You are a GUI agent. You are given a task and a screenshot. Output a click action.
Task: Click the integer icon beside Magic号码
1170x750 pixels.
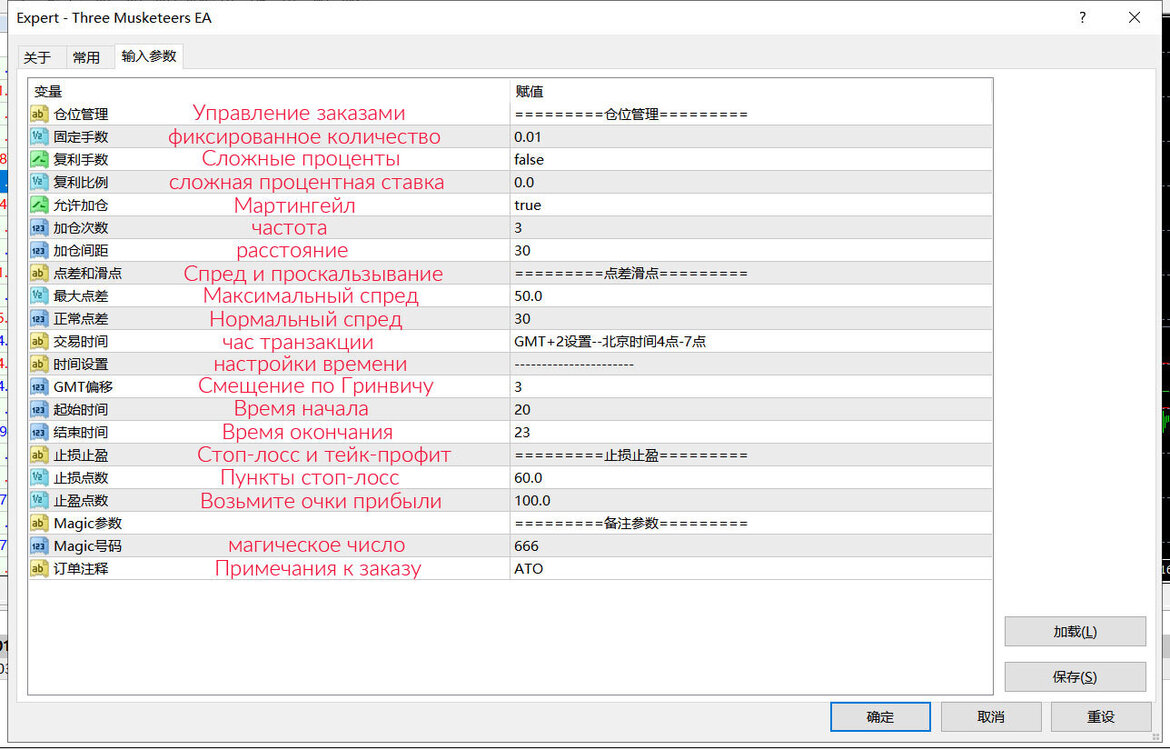pyautogui.click(x=39, y=546)
